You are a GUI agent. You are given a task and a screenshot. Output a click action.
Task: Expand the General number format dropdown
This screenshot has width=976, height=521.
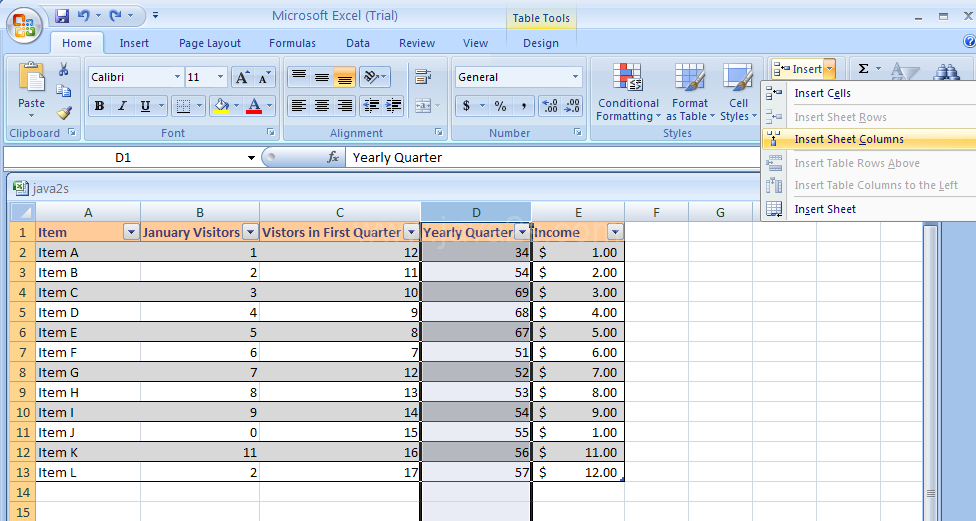(575, 77)
